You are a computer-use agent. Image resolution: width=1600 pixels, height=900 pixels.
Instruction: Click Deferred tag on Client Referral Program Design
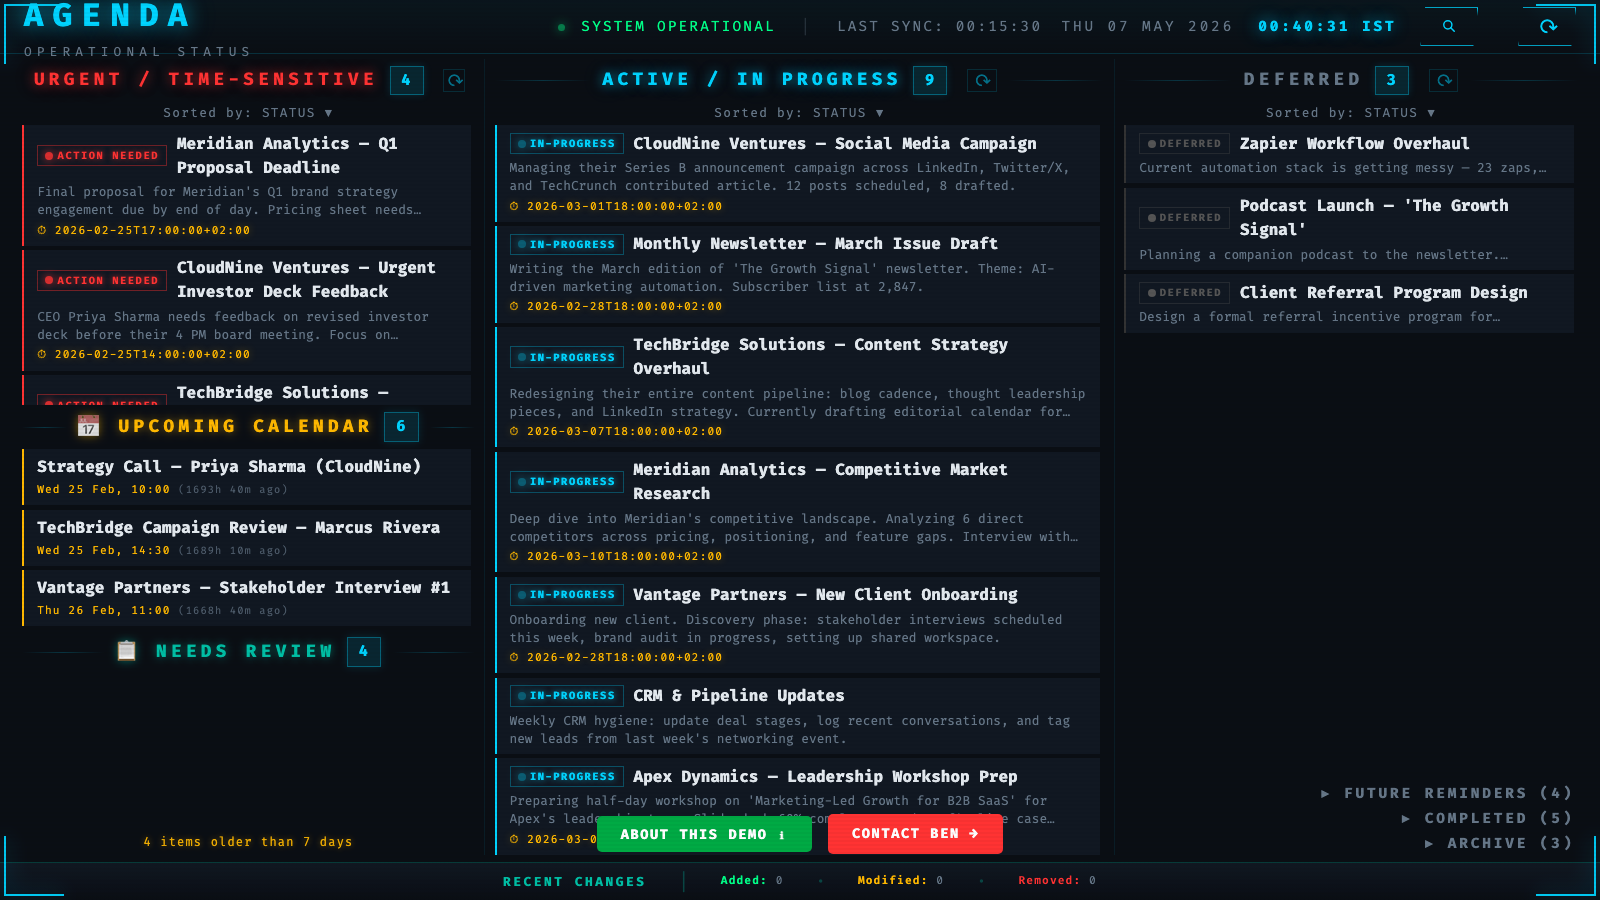1185,293
